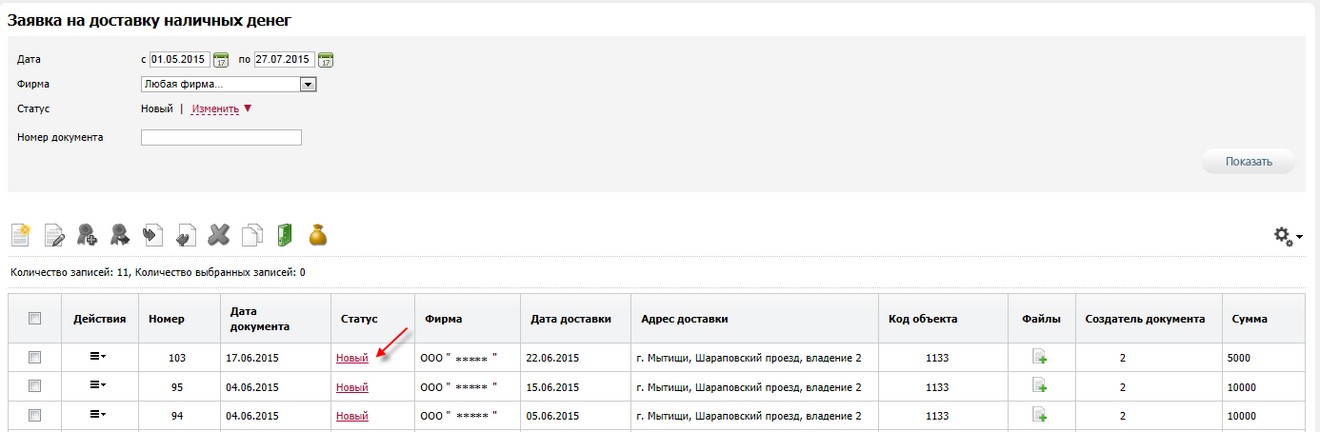Check the row for document 95
This screenshot has height=432, width=1320.
pyautogui.click(x=35, y=386)
